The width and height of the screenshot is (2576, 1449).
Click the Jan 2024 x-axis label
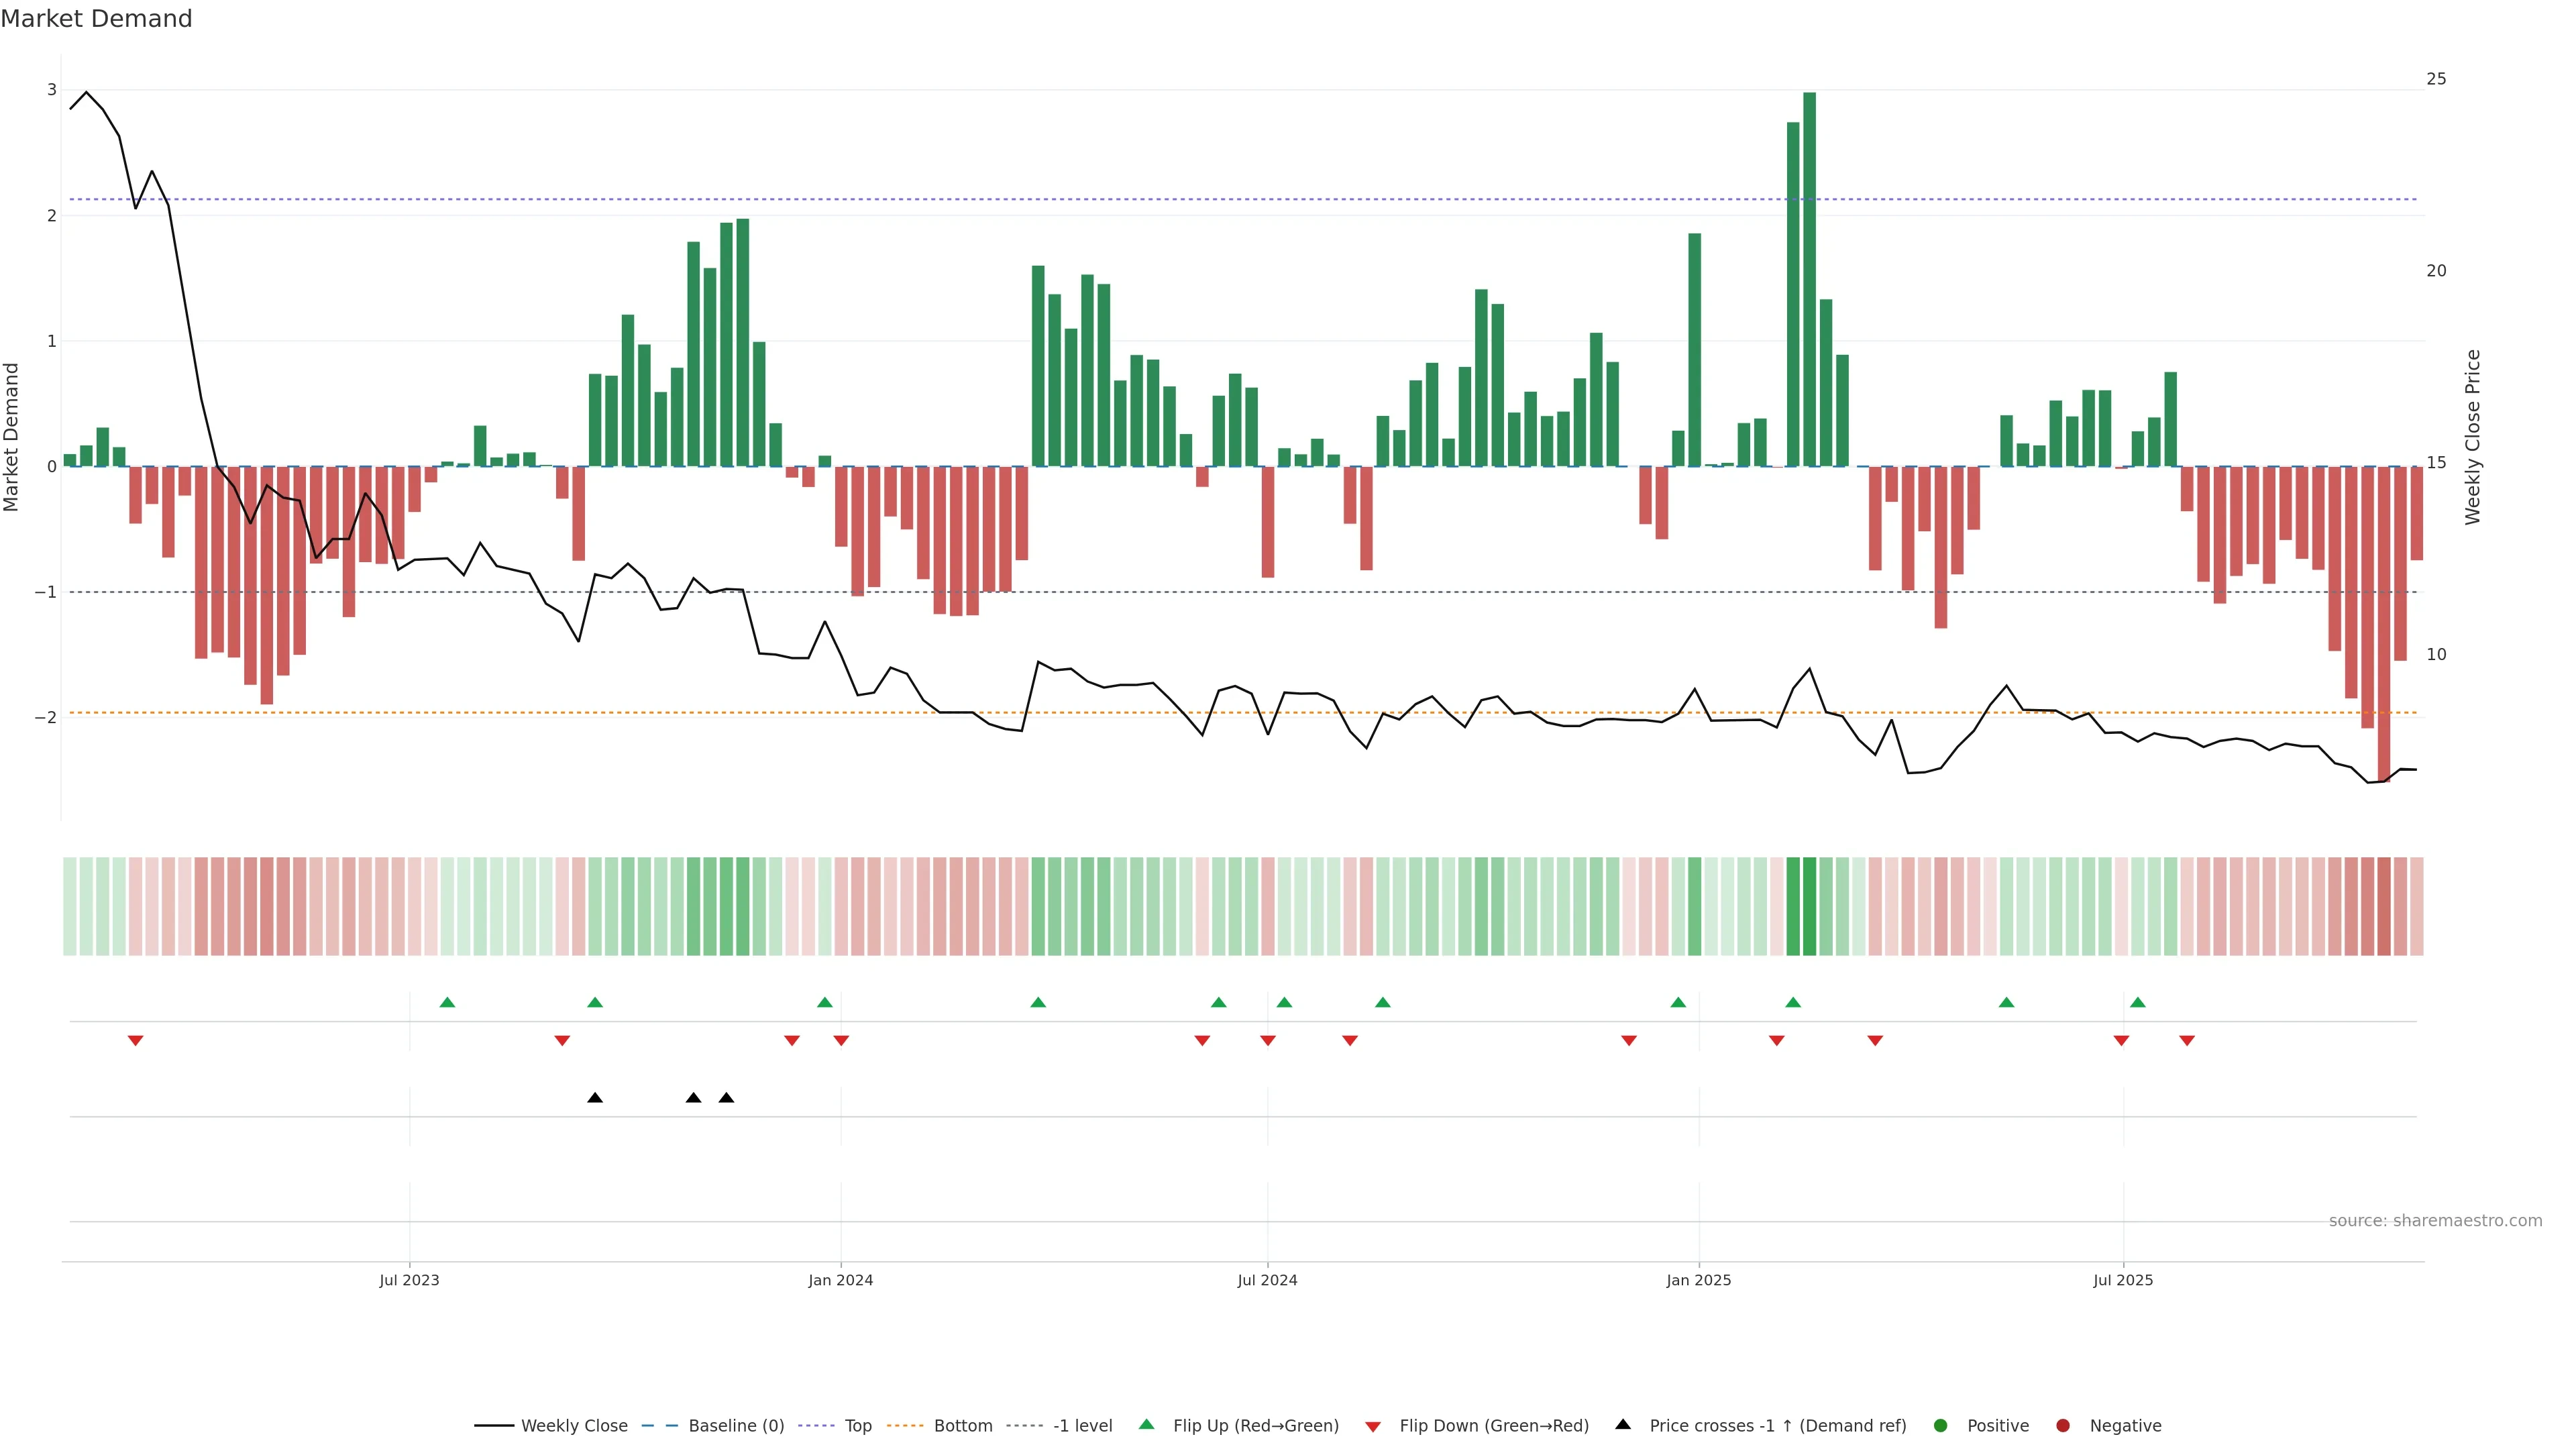coord(840,1280)
